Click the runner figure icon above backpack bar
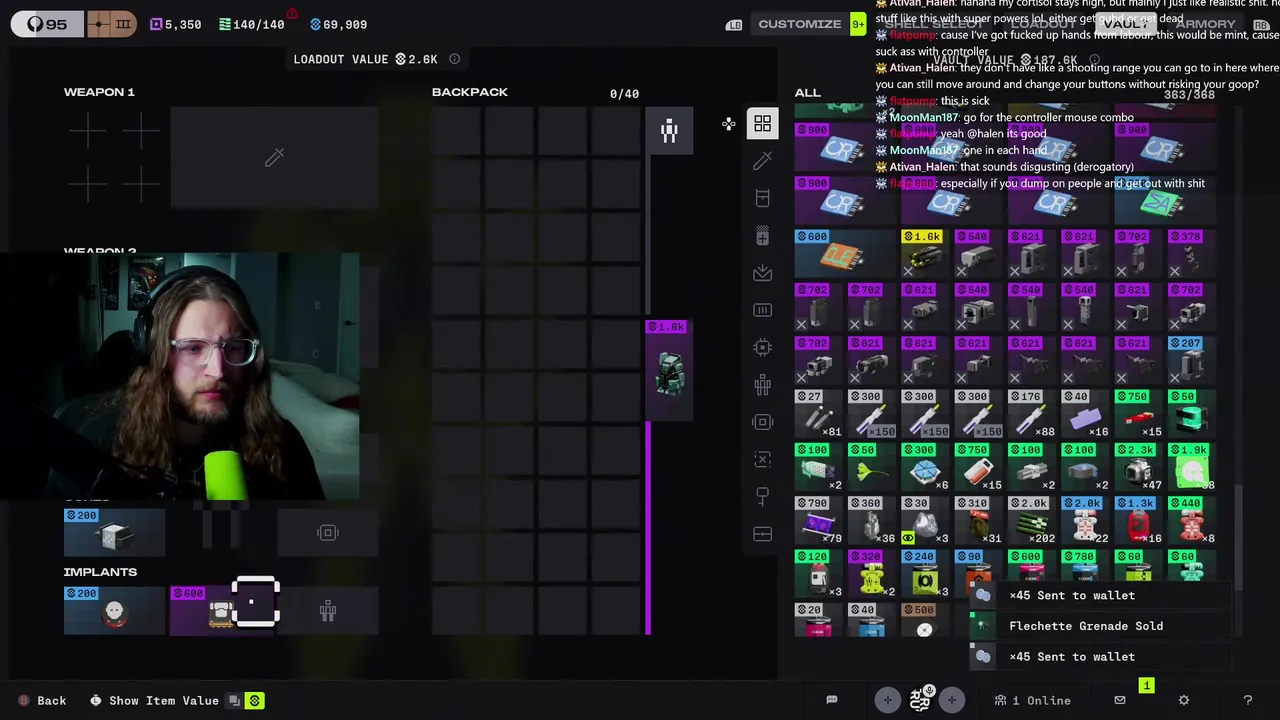Screen dimensions: 1280x720 click(x=669, y=130)
